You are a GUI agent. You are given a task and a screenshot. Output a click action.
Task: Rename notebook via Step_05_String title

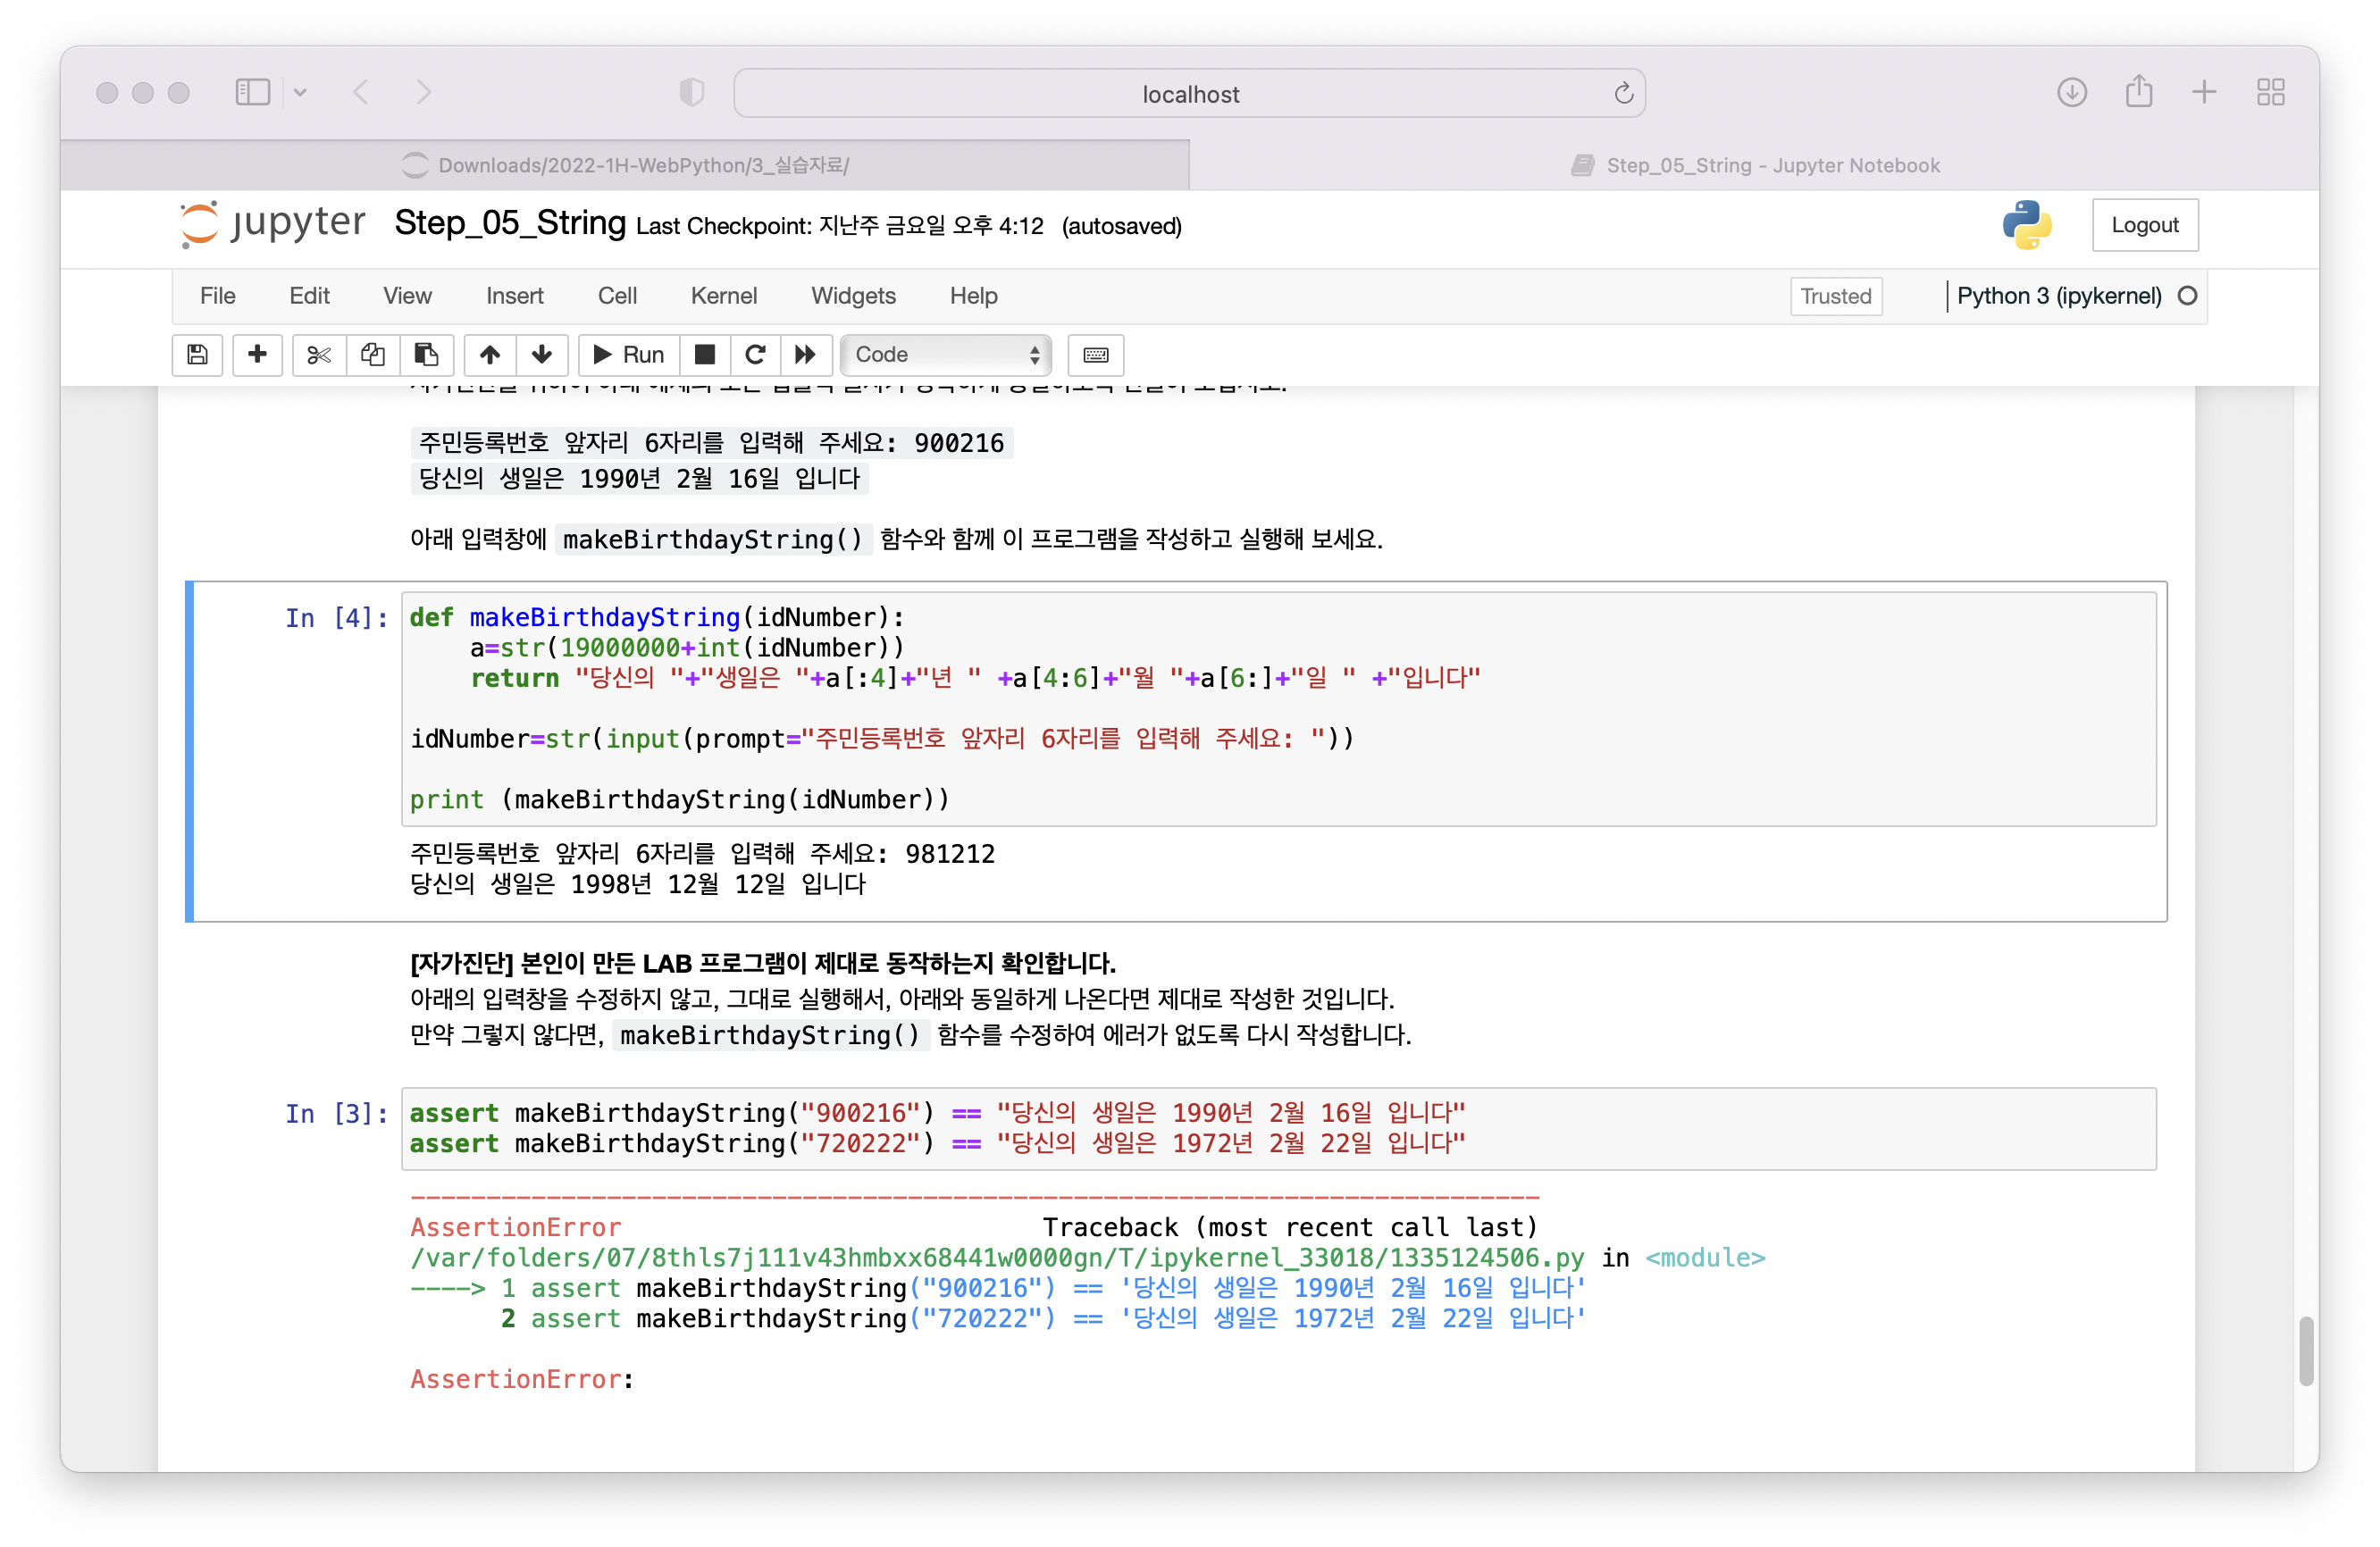(x=510, y=223)
